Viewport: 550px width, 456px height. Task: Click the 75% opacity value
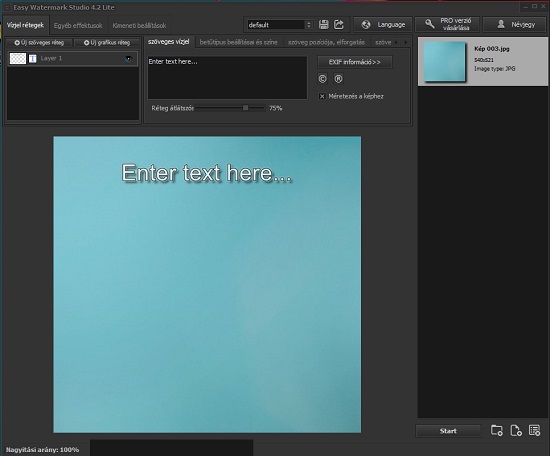click(x=276, y=108)
